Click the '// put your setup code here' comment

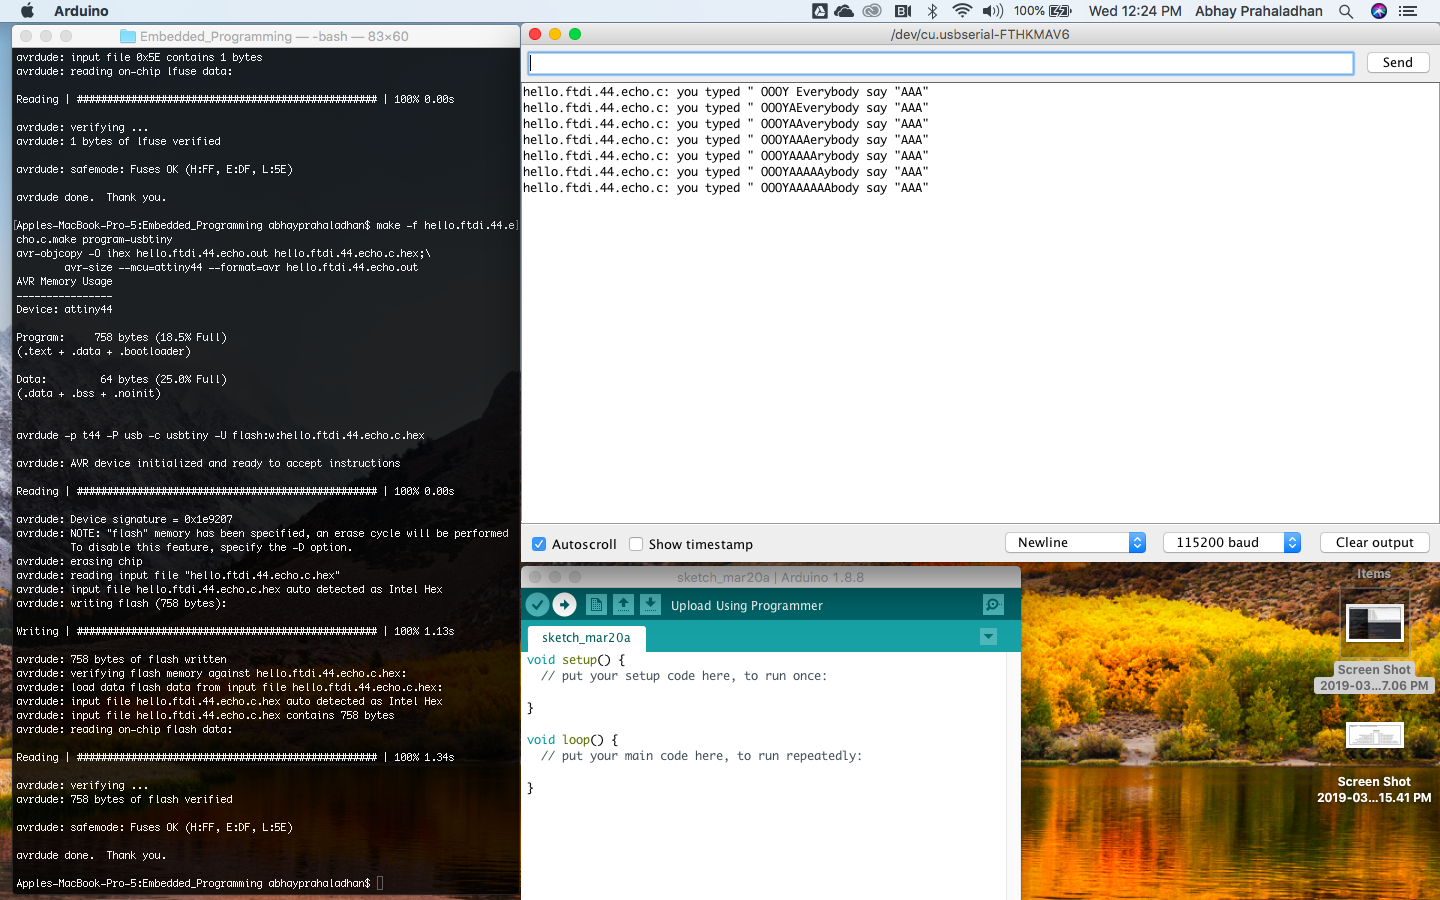pos(684,676)
